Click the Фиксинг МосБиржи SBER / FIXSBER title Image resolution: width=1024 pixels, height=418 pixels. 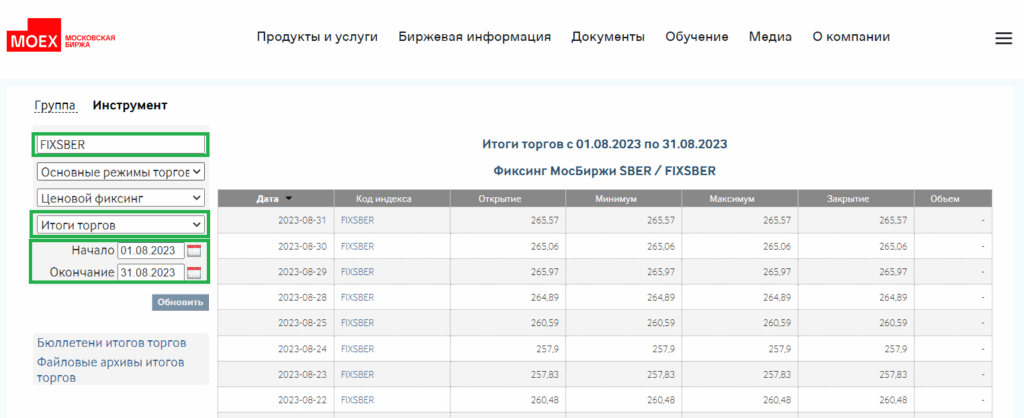tap(605, 171)
